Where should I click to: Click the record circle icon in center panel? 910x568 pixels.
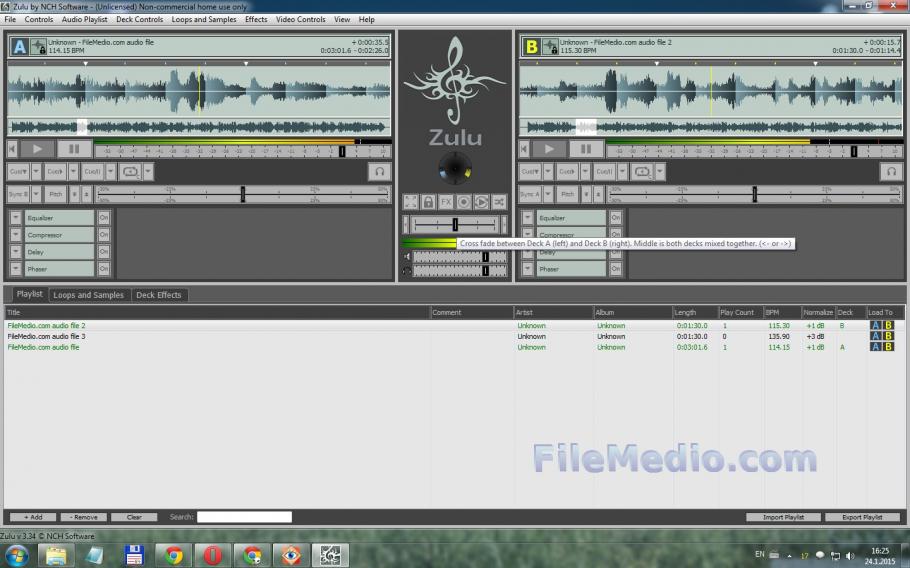point(464,202)
